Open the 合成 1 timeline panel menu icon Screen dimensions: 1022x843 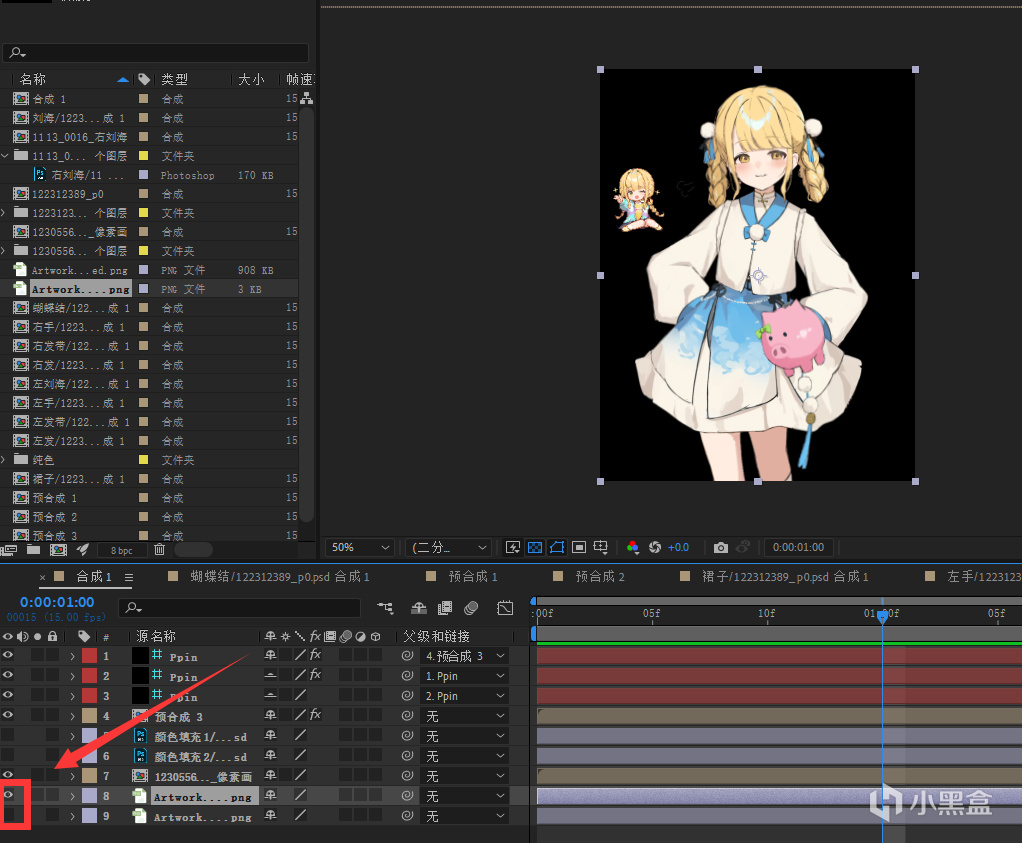point(129,577)
